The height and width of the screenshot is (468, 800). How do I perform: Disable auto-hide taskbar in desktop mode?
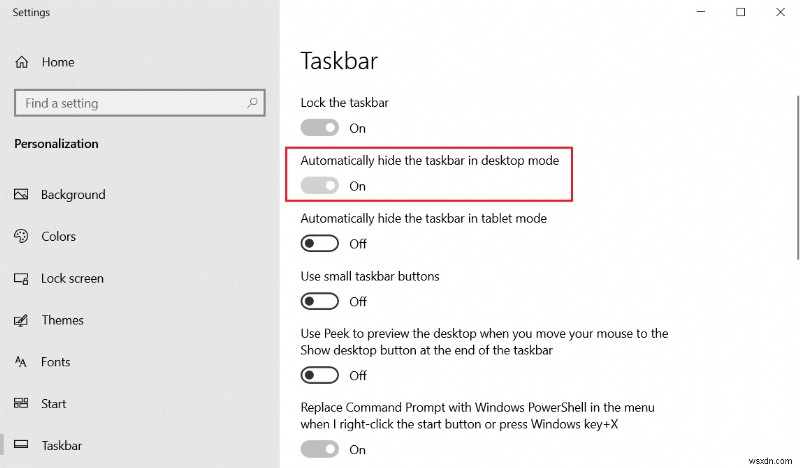tap(320, 186)
